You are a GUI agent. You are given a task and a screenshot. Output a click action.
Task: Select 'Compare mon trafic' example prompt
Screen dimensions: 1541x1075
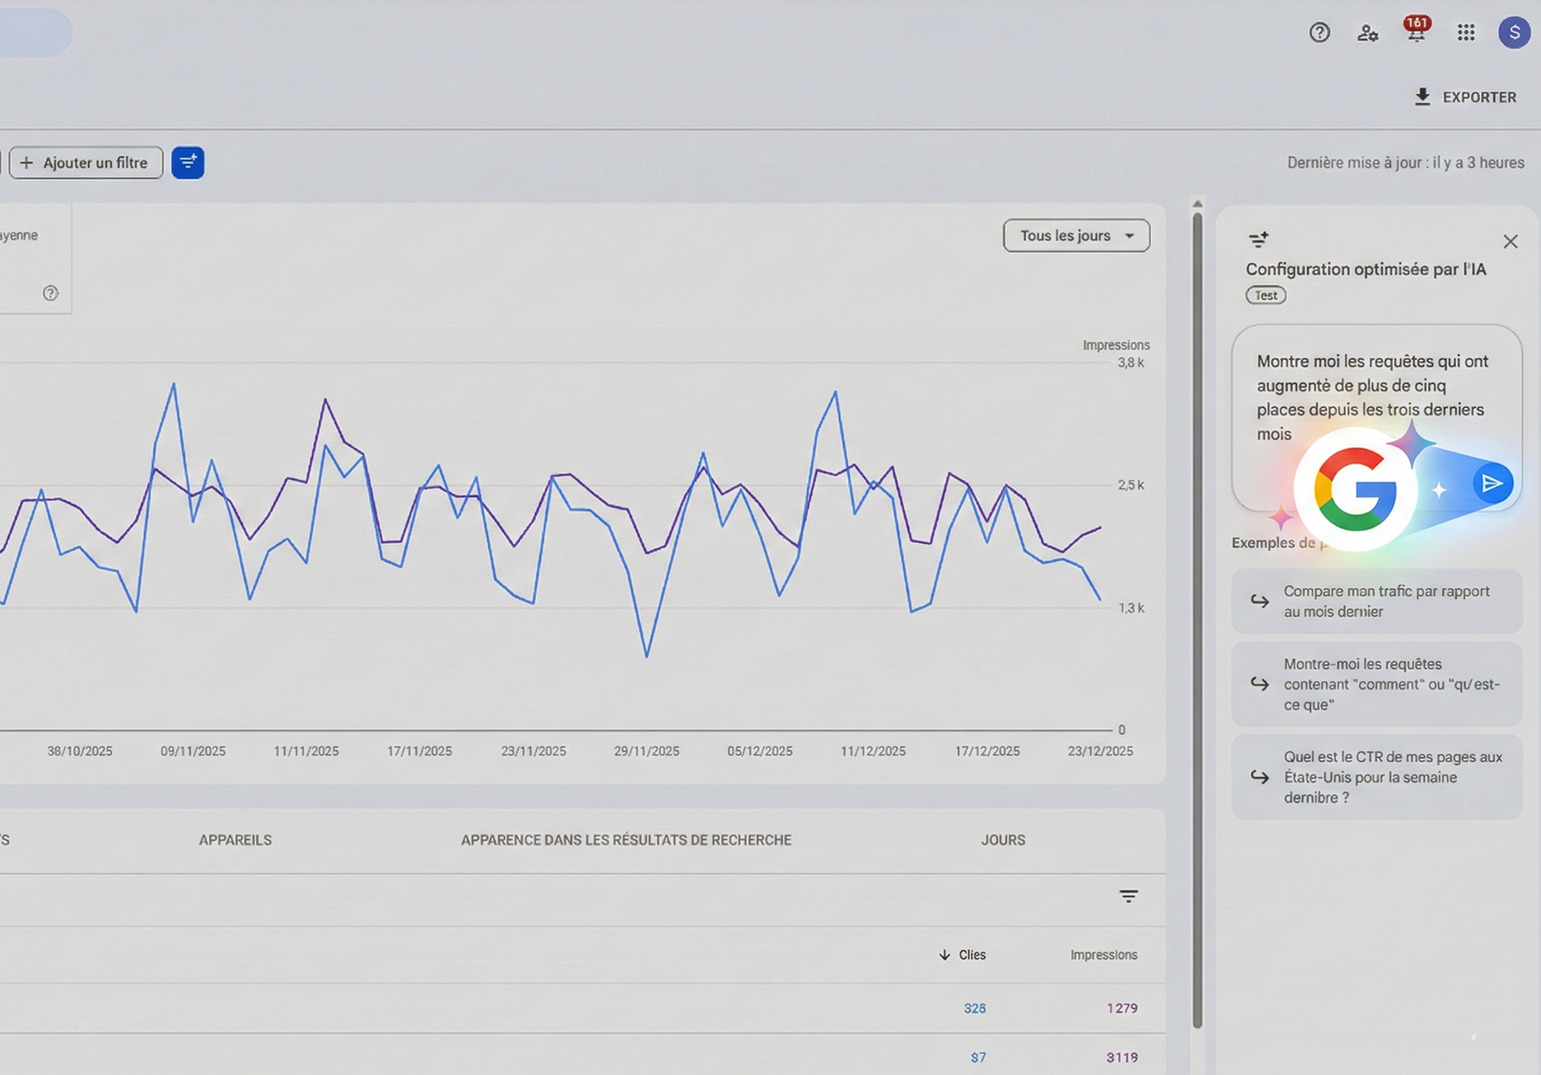(1376, 601)
